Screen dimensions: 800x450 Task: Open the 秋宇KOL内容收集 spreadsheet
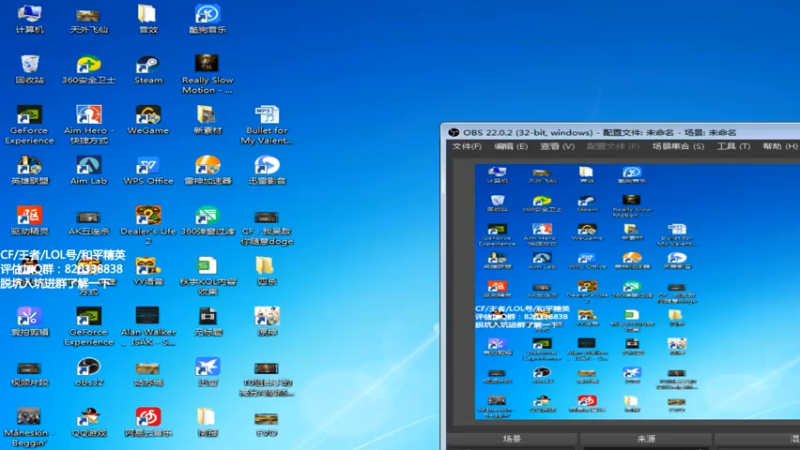207,276
